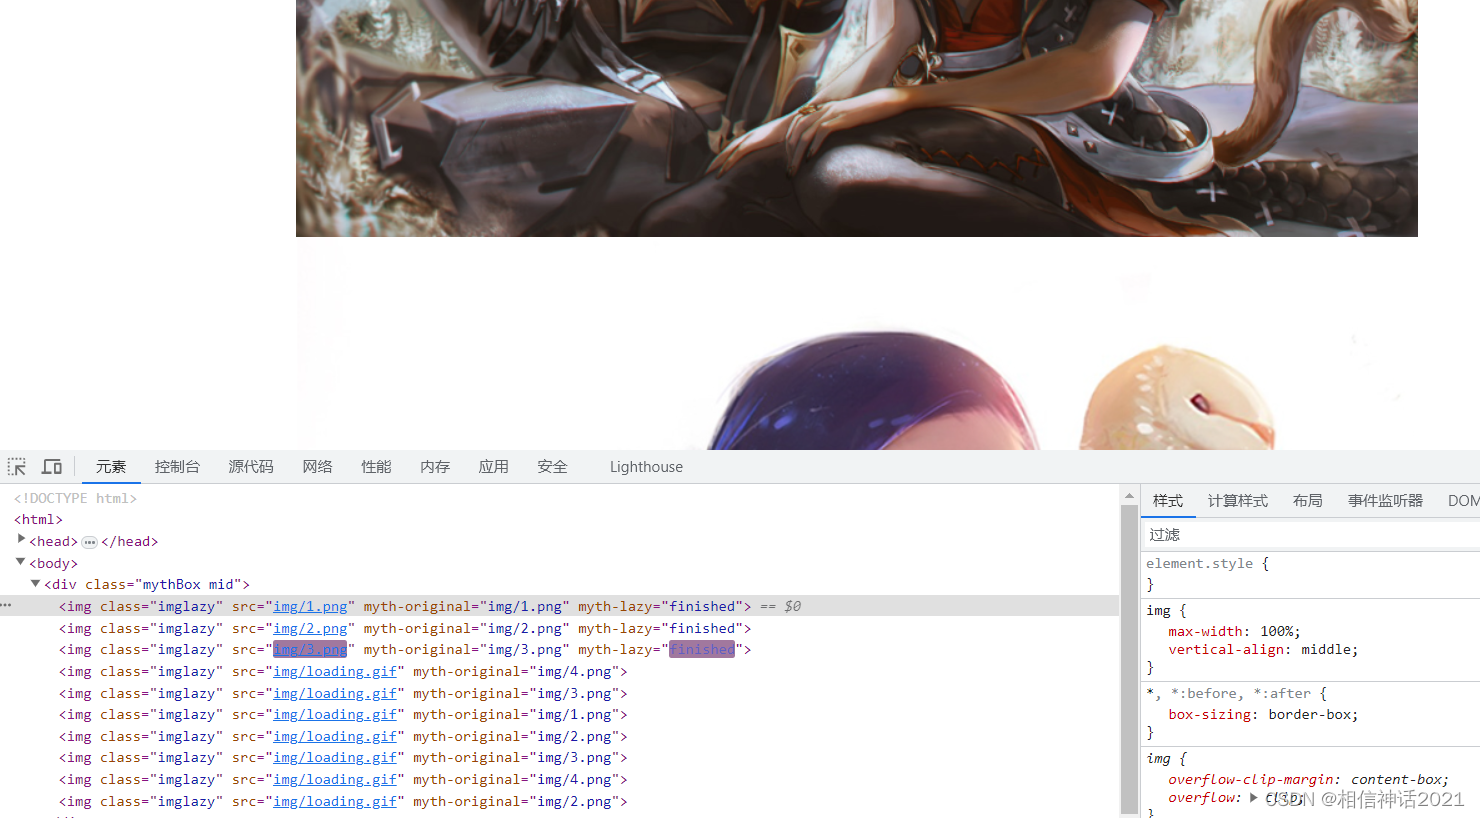The image size is (1480, 818).
Task: Open the img/1.png src link
Action: 310,607
